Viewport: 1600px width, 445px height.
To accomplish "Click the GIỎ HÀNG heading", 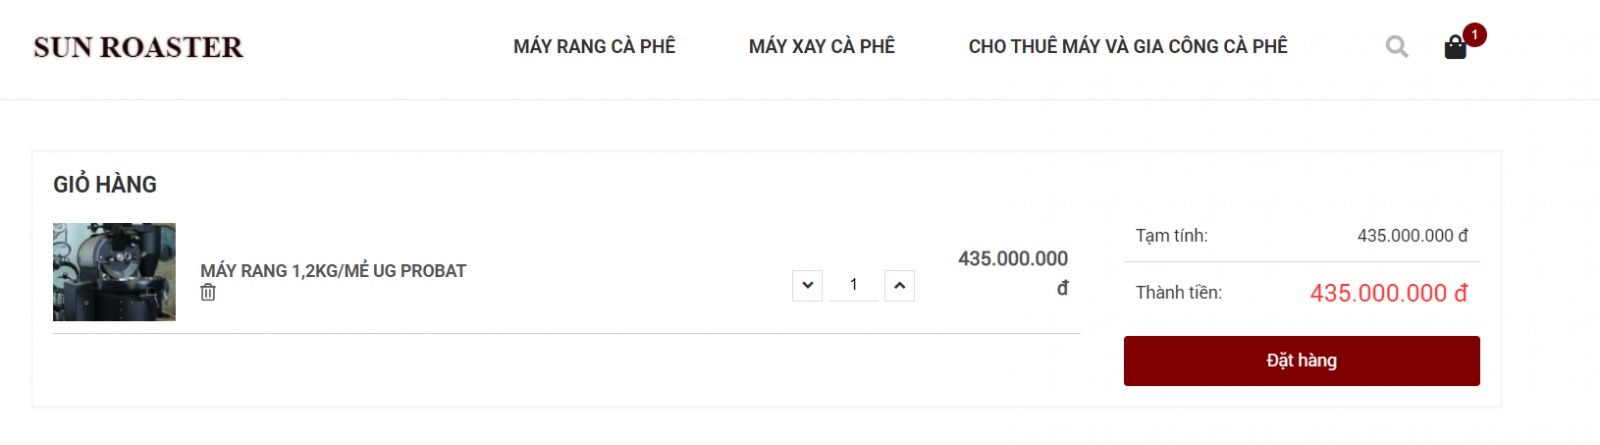I will click(x=105, y=184).
